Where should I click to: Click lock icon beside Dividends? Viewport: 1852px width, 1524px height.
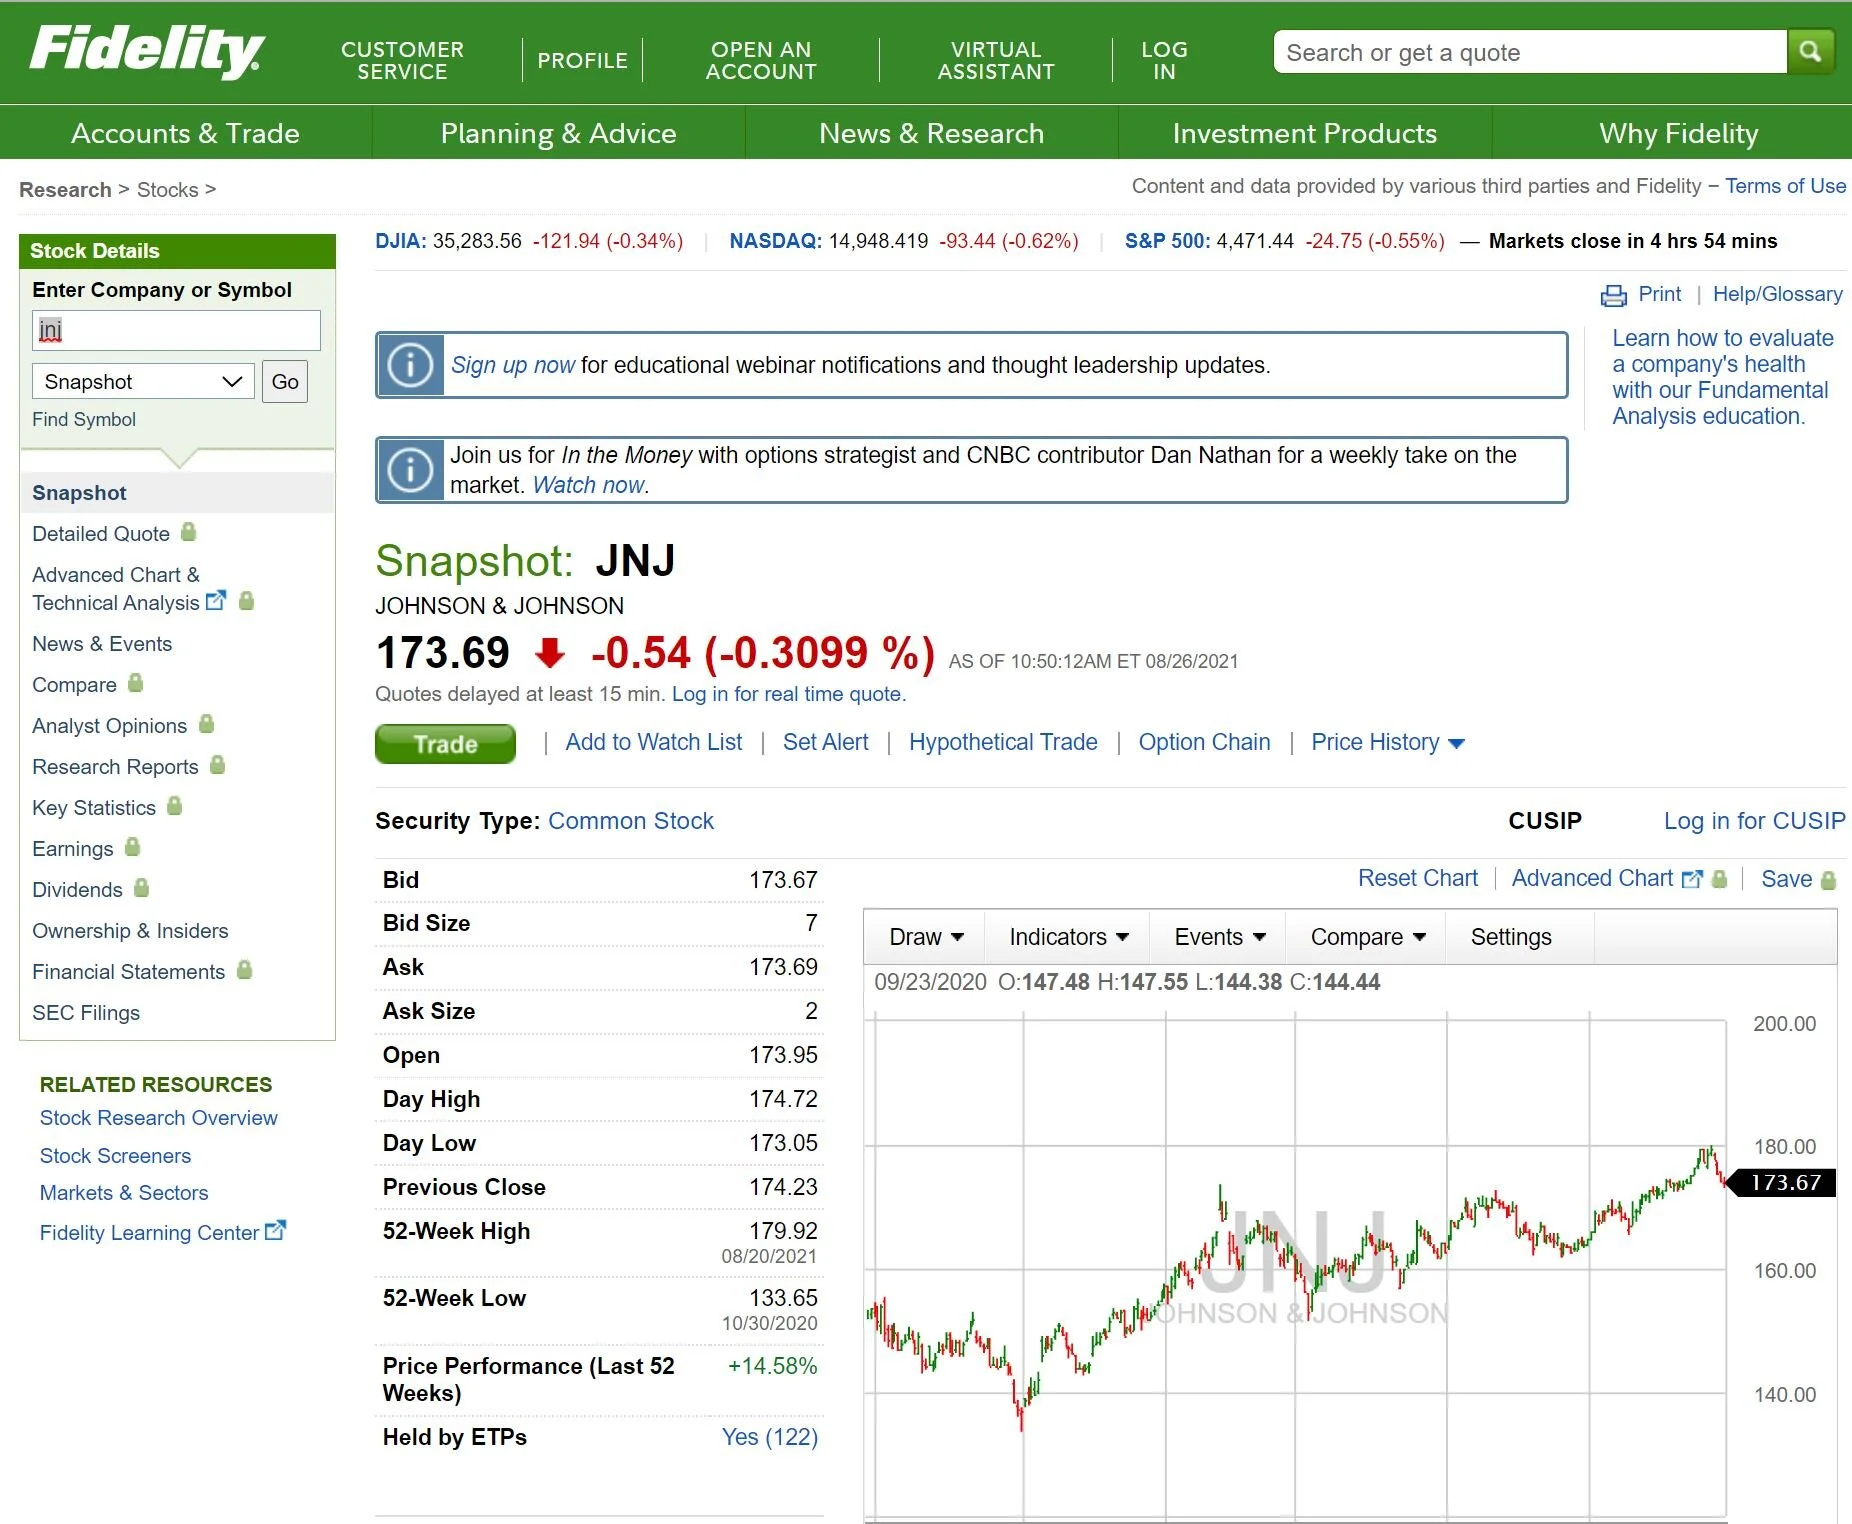pyautogui.click(x=141, y=888)
